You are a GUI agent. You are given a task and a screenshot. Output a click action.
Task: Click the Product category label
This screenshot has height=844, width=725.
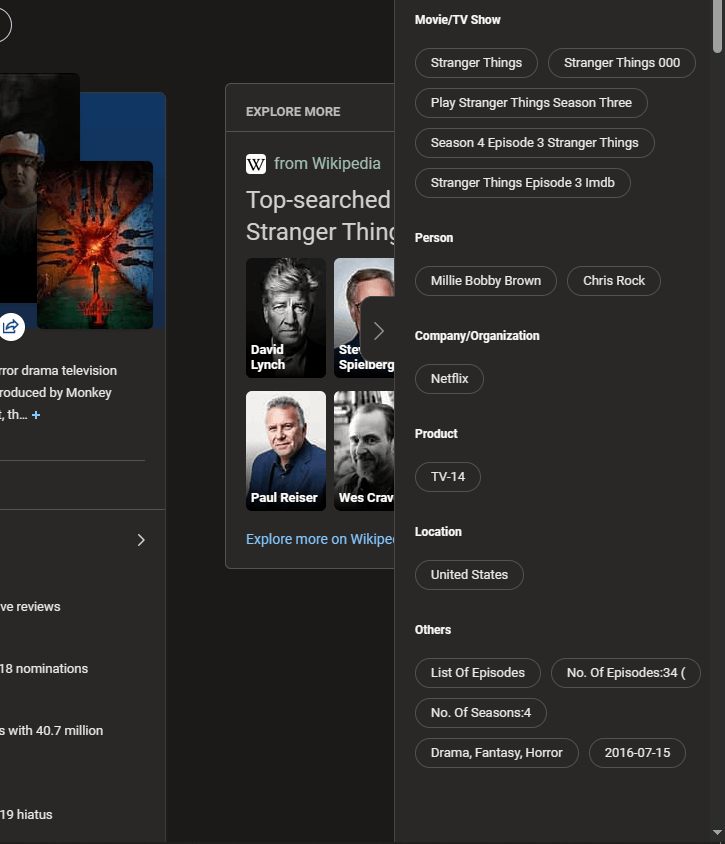pyautogui.click(x=436, y=434)
